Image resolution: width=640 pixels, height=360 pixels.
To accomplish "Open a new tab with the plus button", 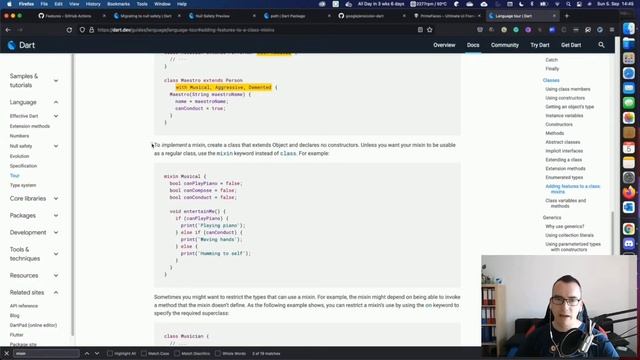I will coord(567,16).
